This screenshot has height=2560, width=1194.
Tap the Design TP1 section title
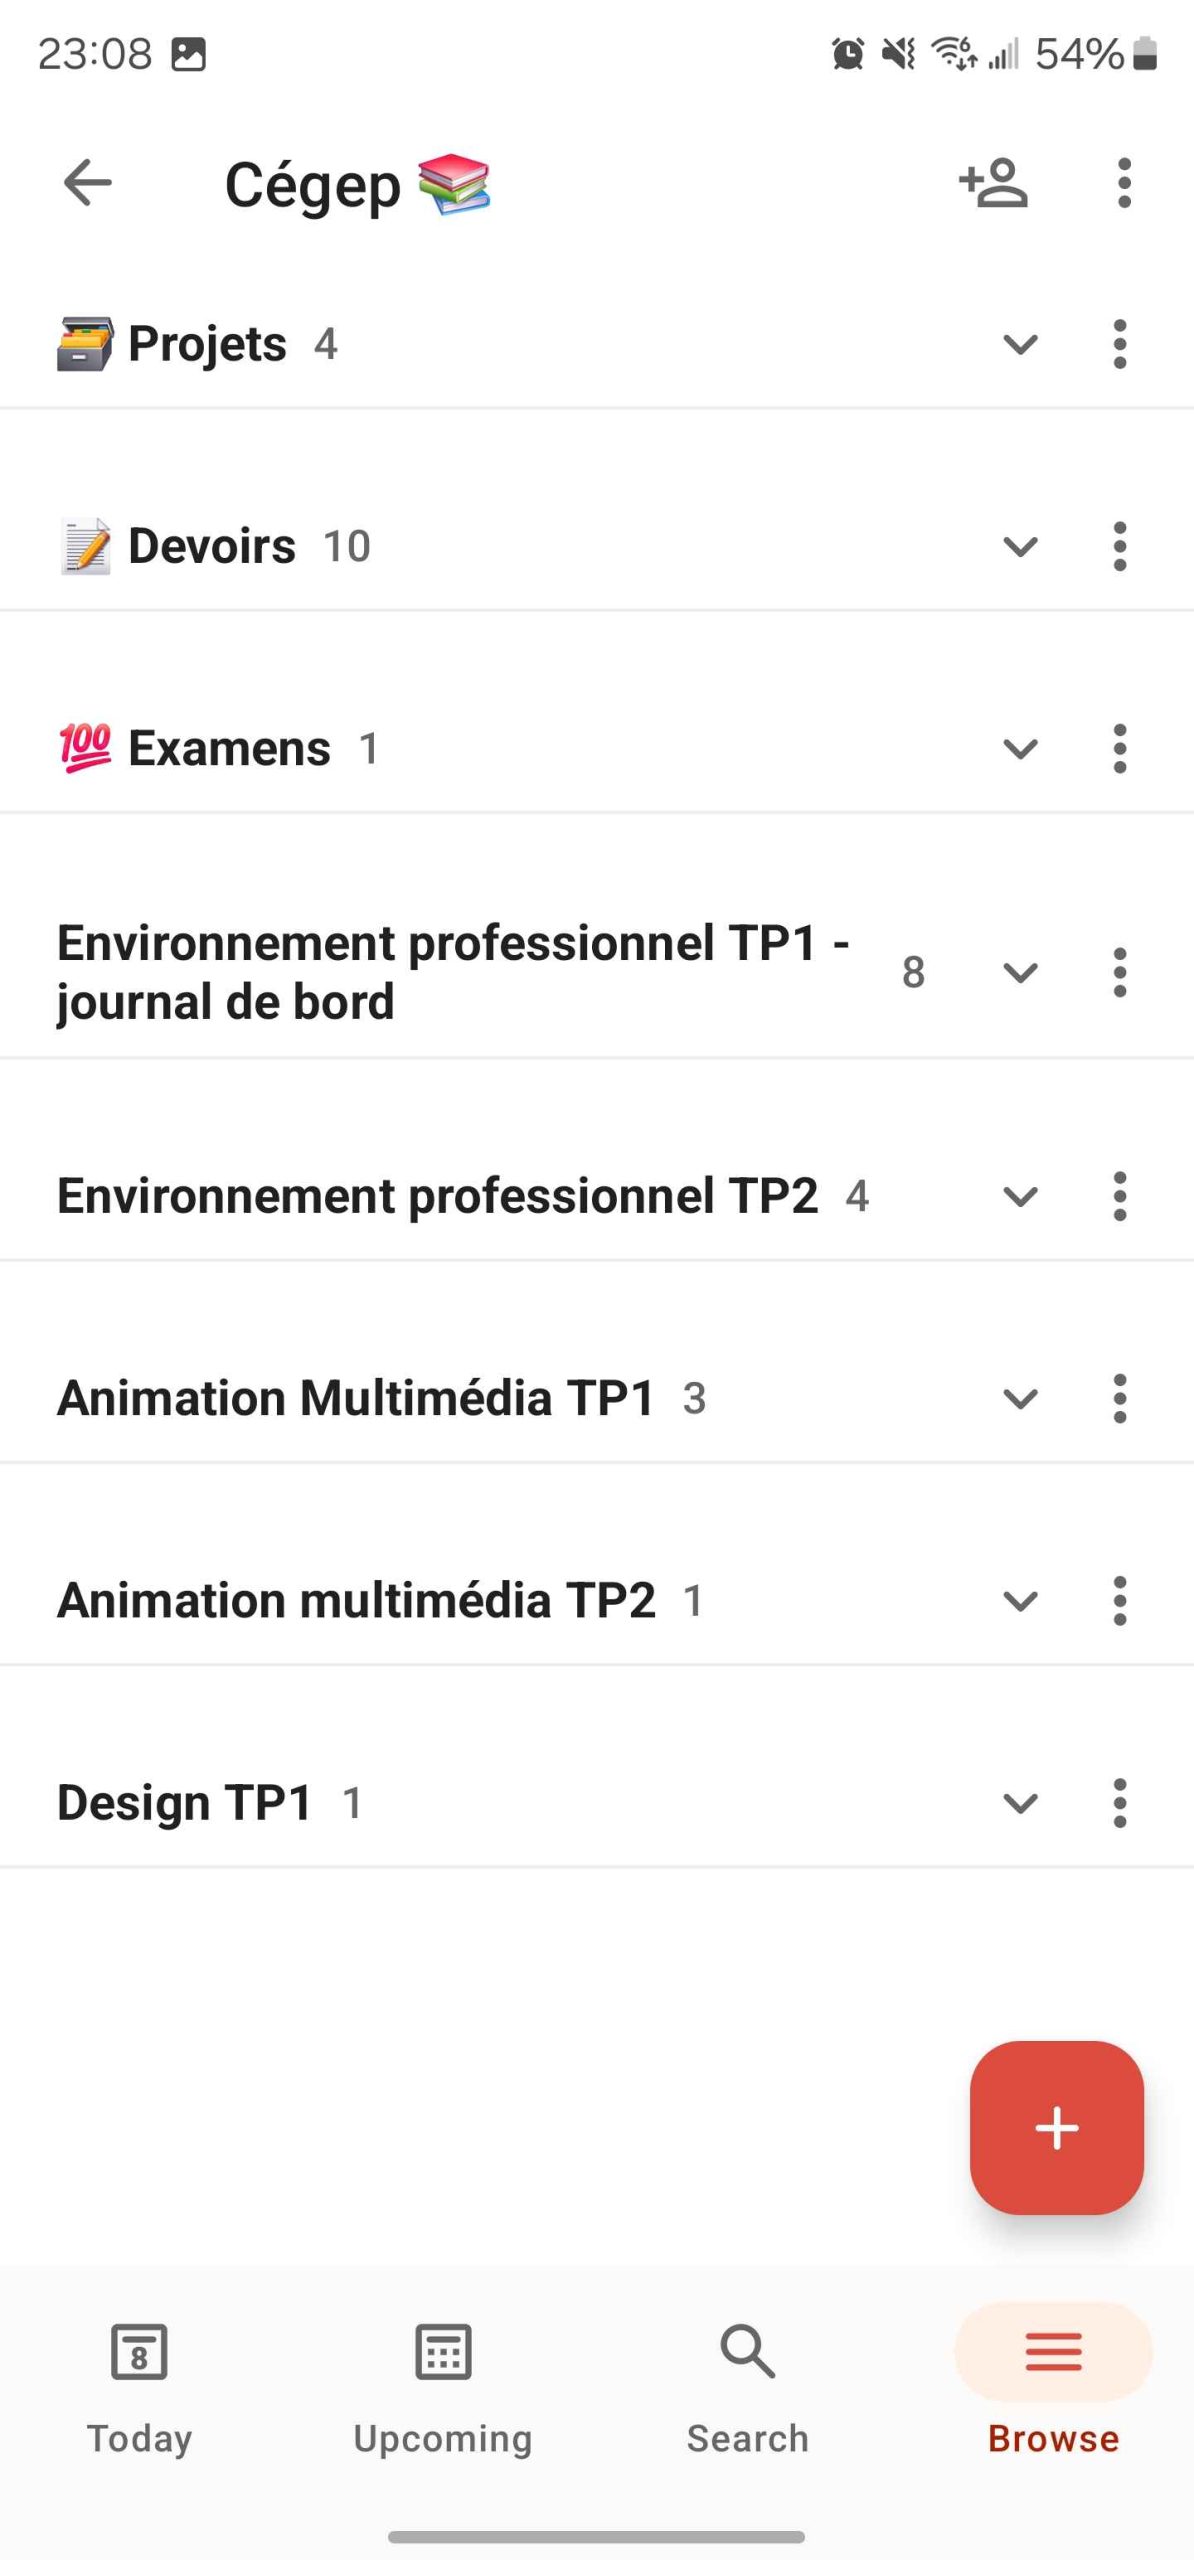[185, 1803]
